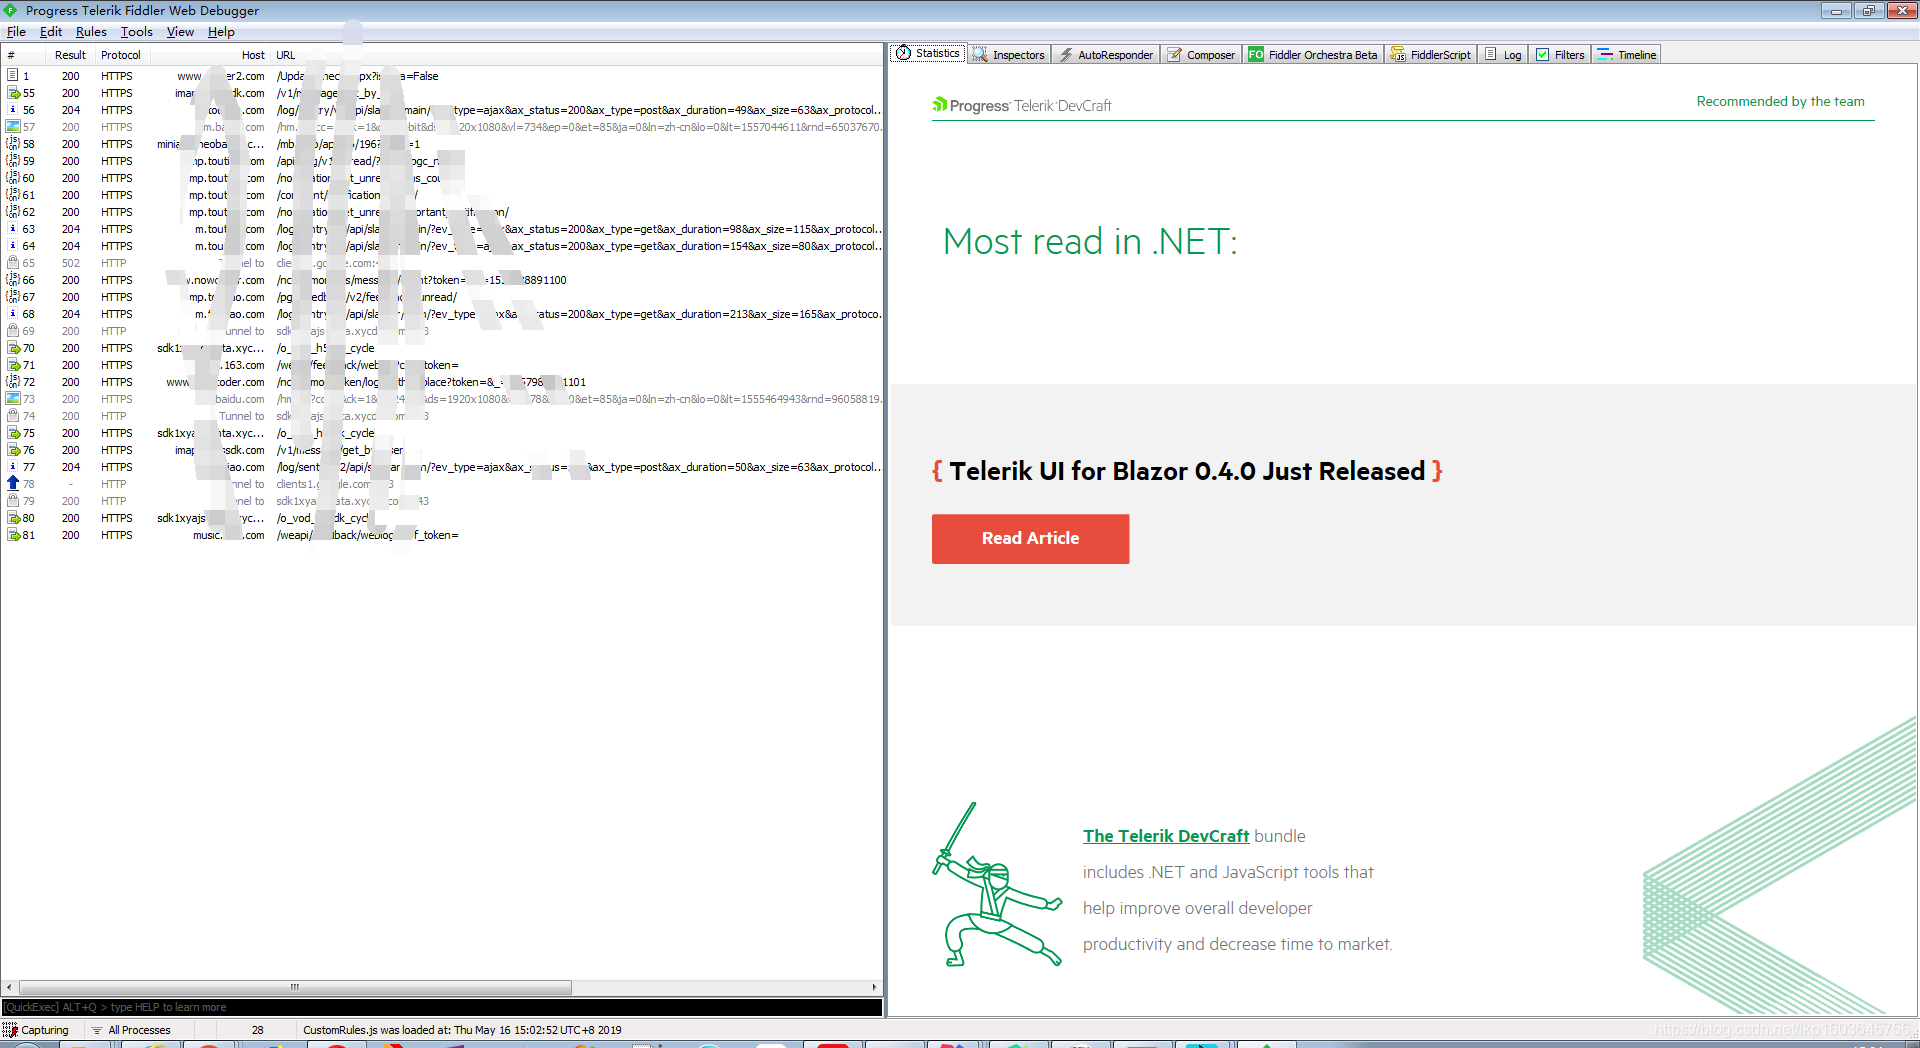Screen dimensions: 1920x1048
Task: Click the Log tab document icon
Action: click(x=1491, y=55)
